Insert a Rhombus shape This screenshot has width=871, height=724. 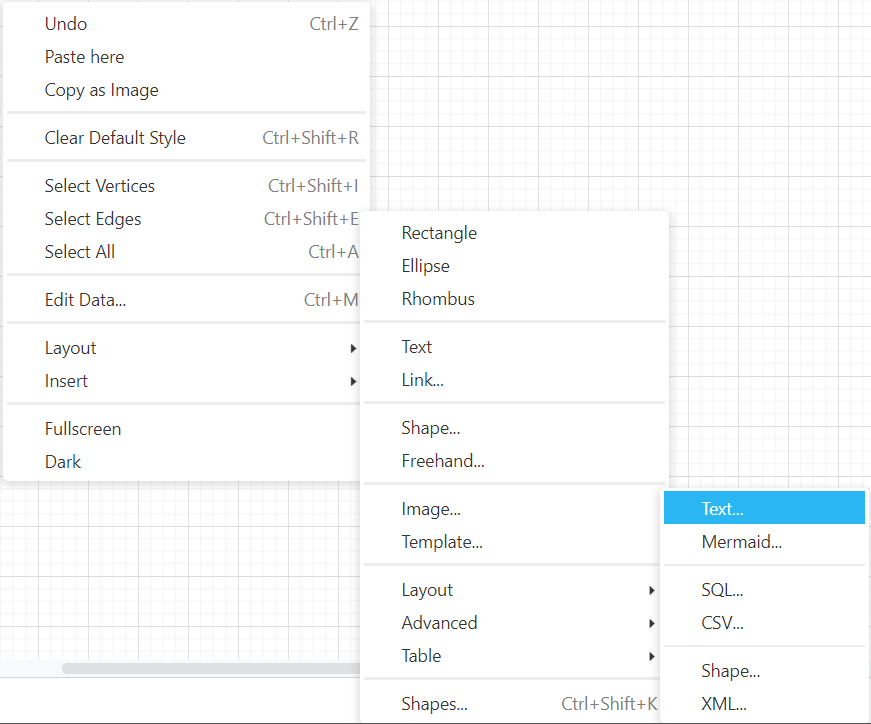[x=438, y=298]
